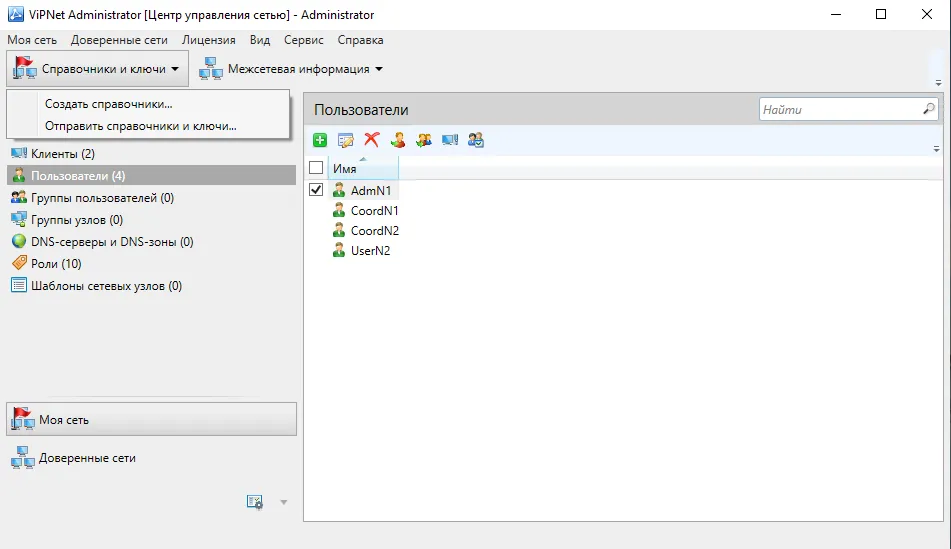951x549 pixels.
Task: Click the CoordN2 user icon
Action: click(339, 231)
